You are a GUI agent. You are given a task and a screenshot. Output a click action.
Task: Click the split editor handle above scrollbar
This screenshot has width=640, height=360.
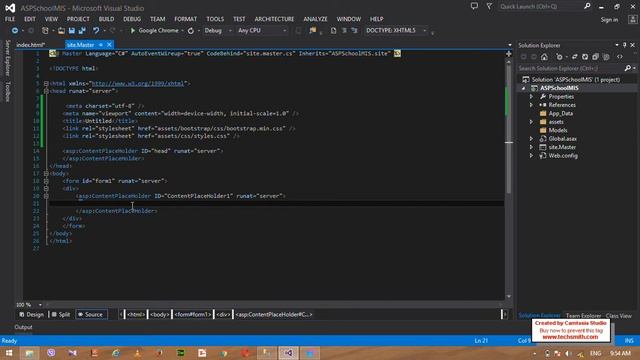pyautogui.click(x=509, y=54)
